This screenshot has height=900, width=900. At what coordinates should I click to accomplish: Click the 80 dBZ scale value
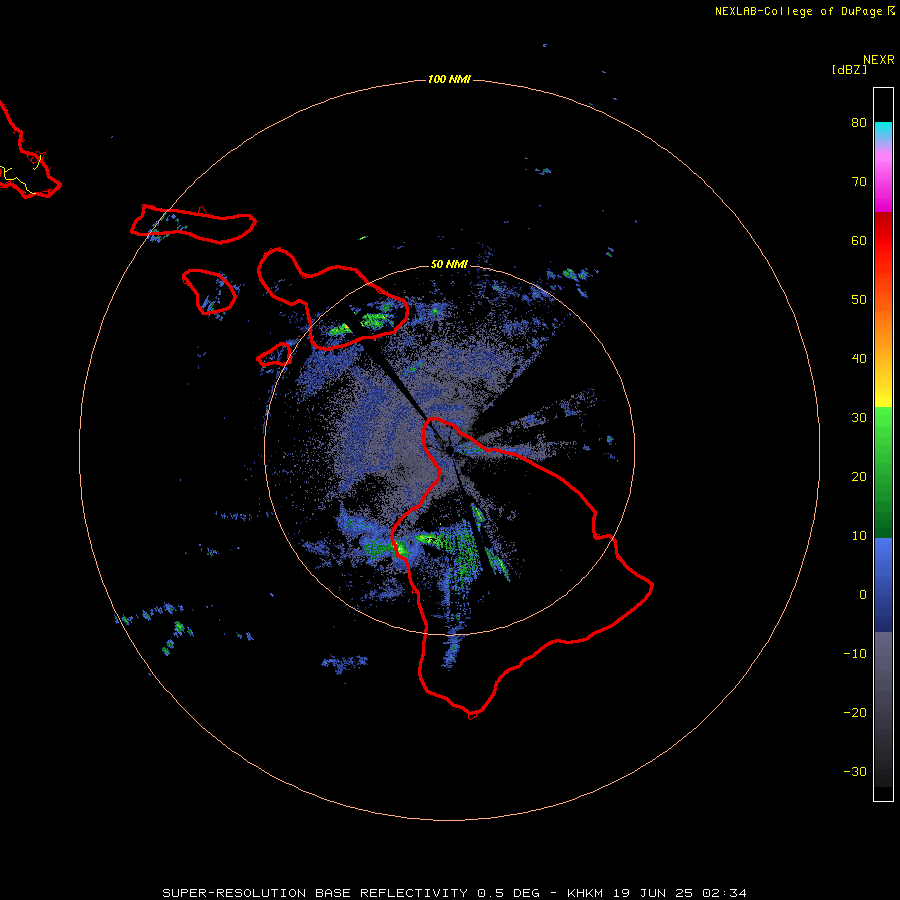[859, 123]
